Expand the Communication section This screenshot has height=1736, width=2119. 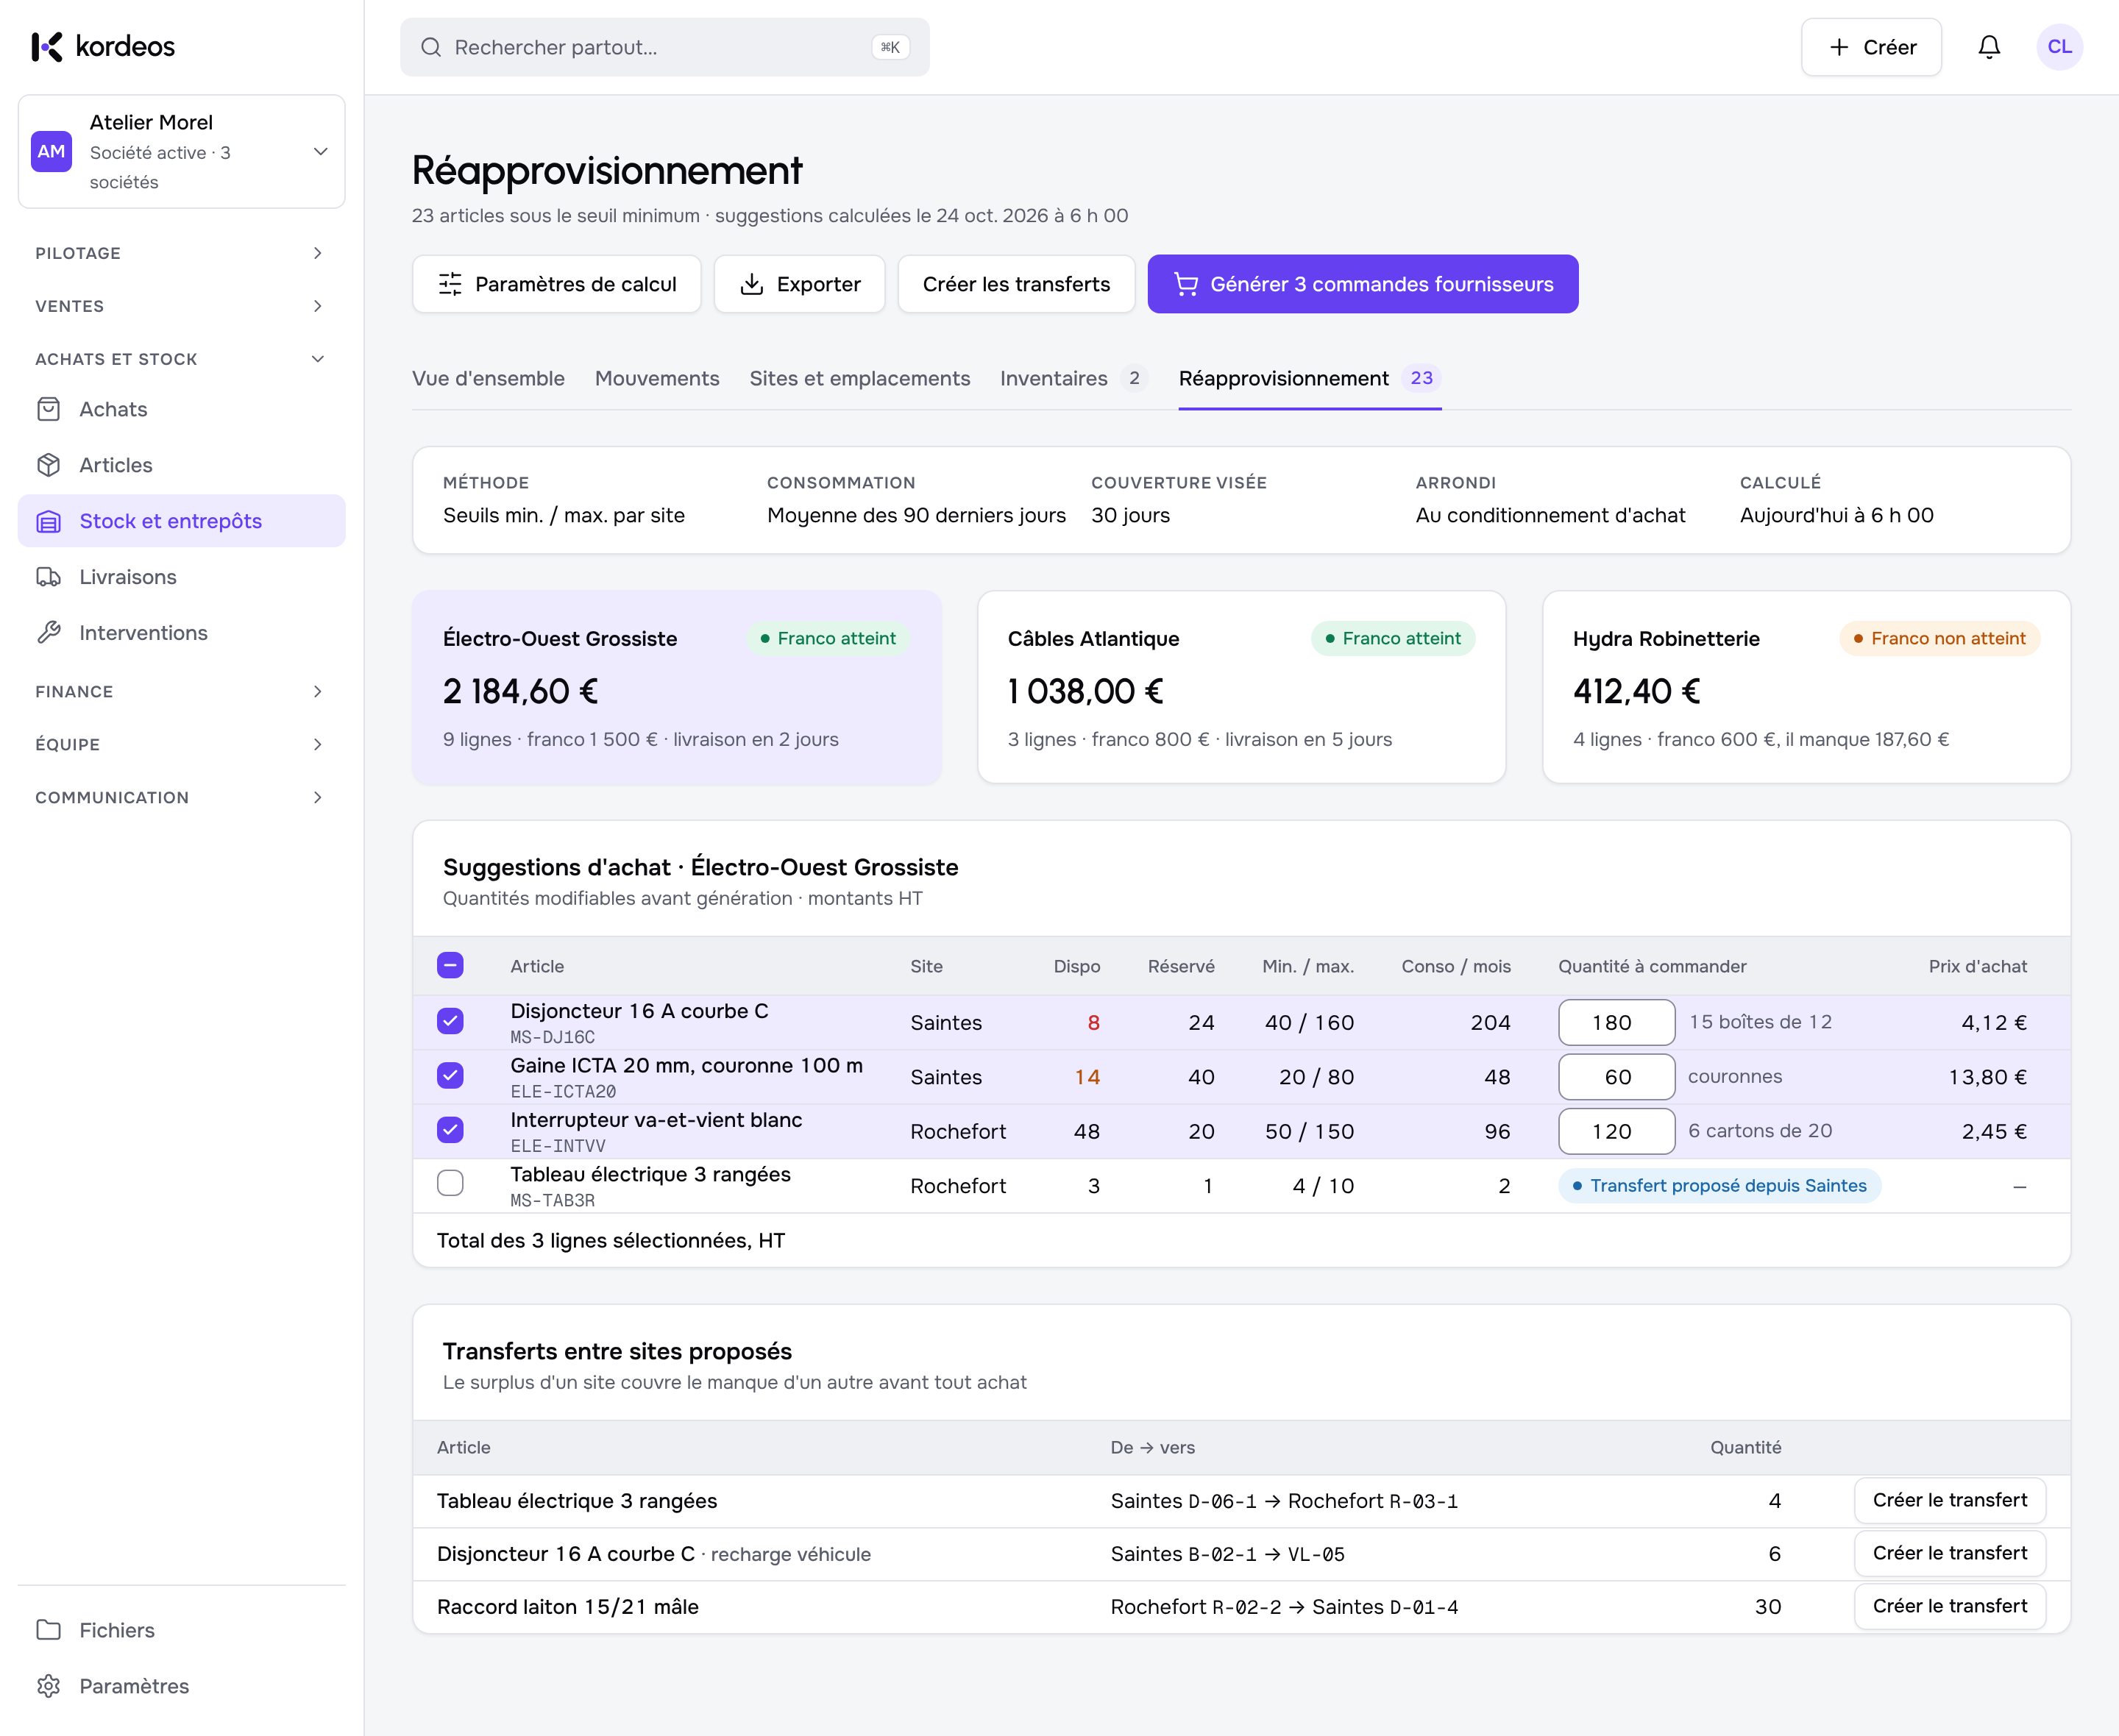click(x=181, y=797)
